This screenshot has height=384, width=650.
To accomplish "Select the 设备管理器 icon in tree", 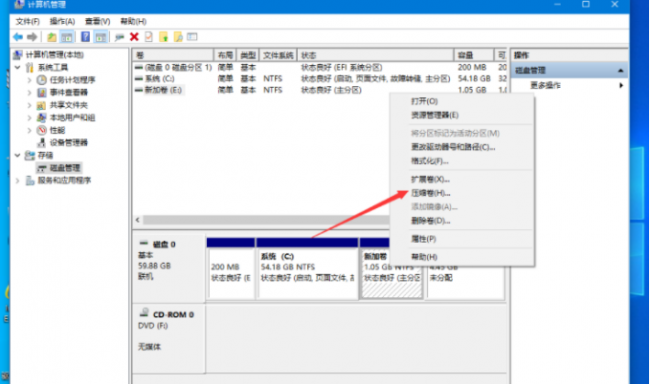I will point(41,143).
